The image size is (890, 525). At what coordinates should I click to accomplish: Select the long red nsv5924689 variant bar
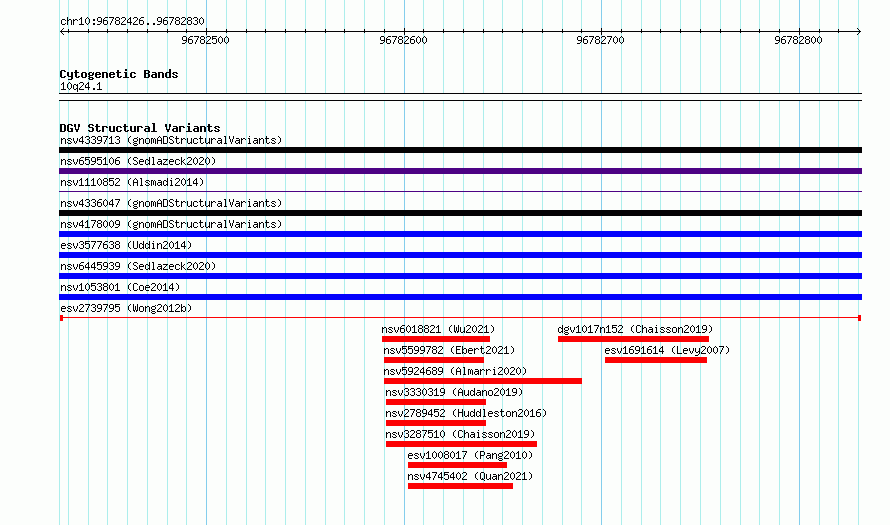coord(483,381)
